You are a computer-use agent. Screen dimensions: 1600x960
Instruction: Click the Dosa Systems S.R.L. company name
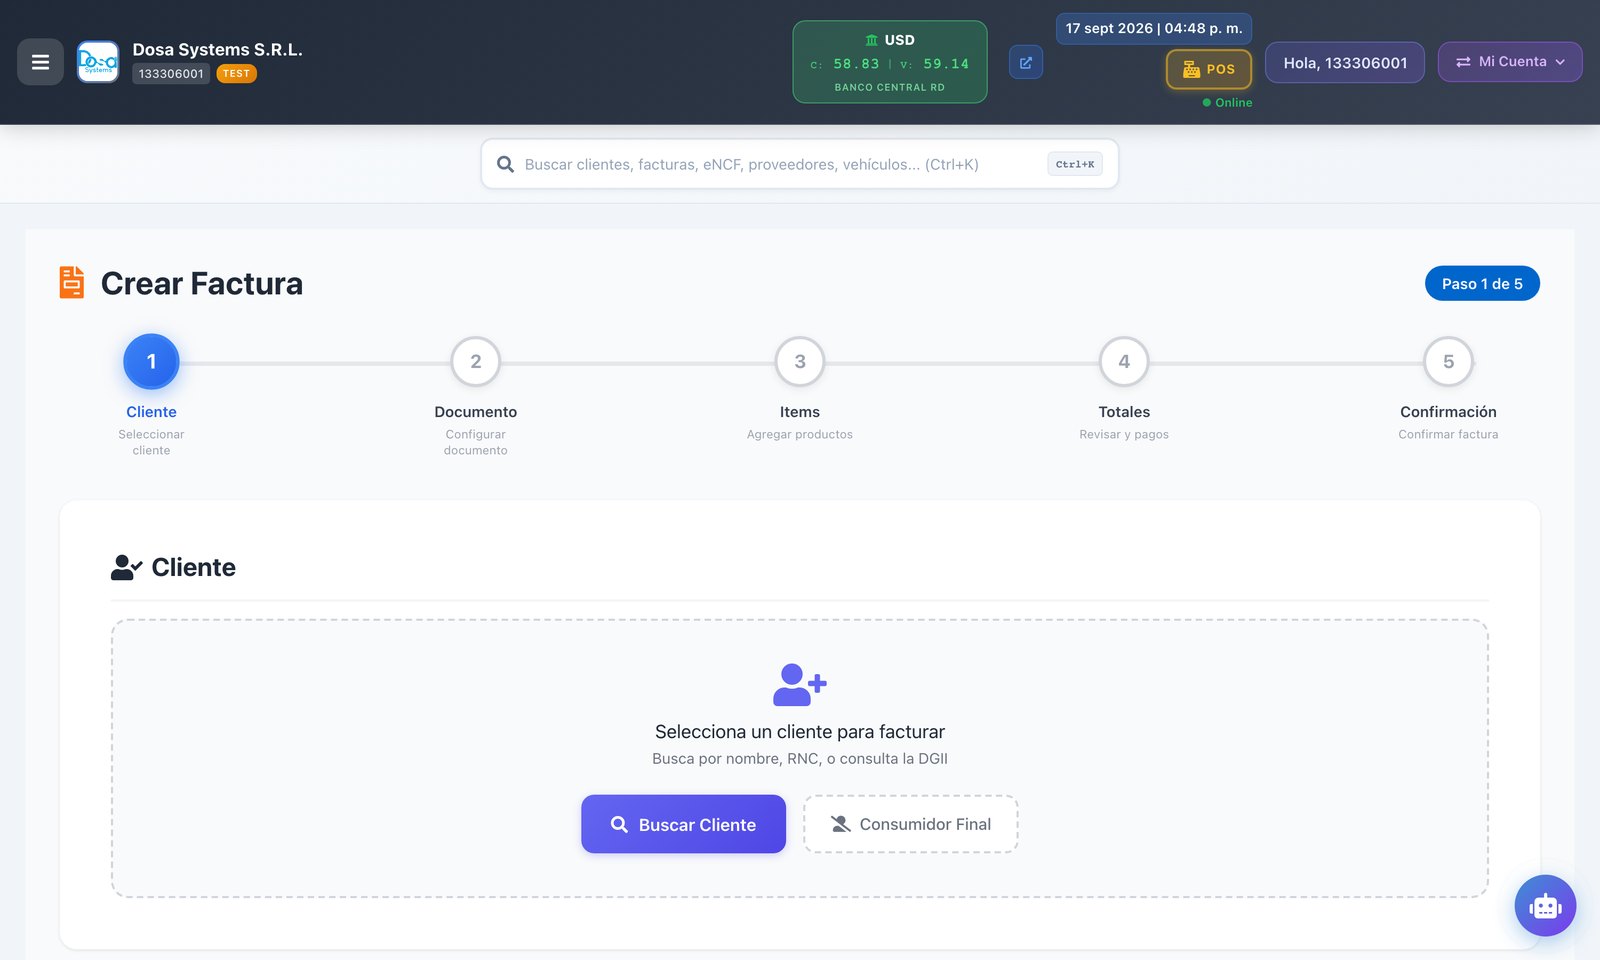tap(218, 49)
